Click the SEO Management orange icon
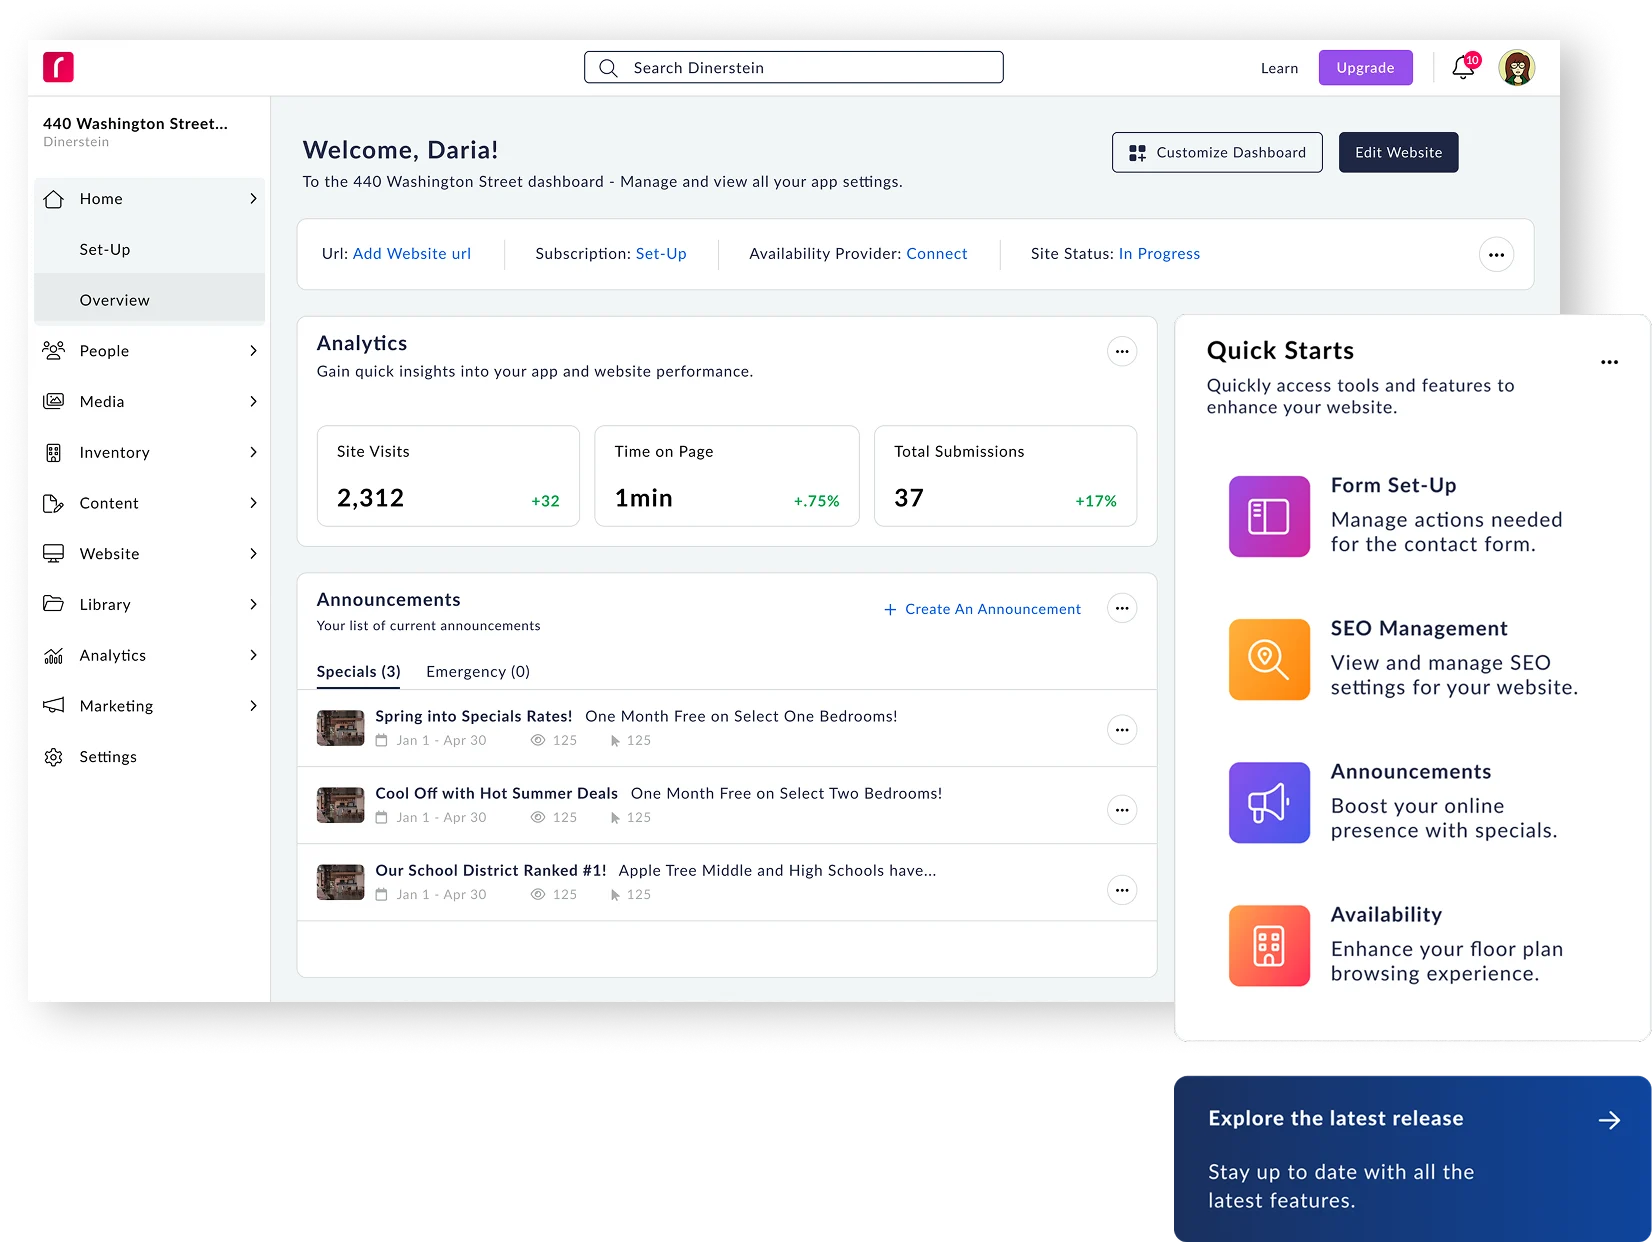1652x1242 pixels. (x=1269, y=659)
